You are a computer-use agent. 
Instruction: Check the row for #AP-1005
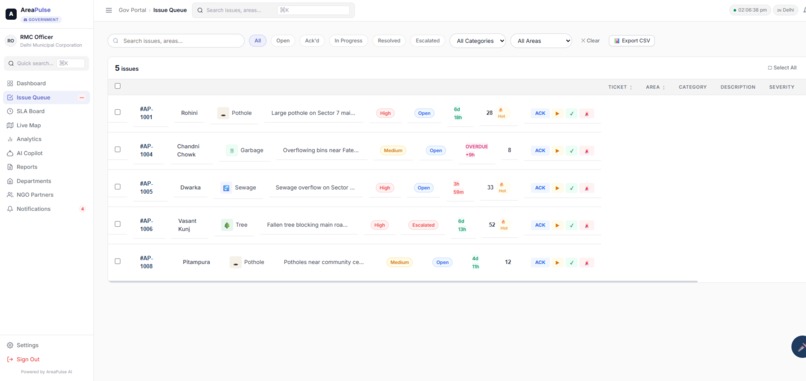(x=118, y=187)
